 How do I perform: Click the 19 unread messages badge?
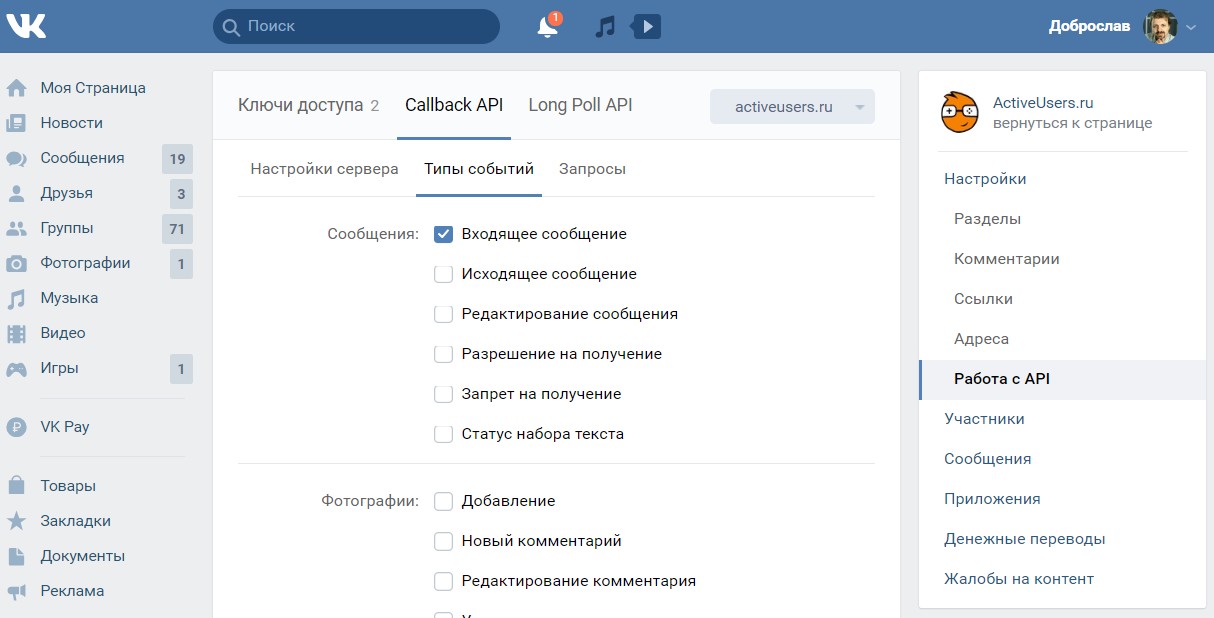178,158
